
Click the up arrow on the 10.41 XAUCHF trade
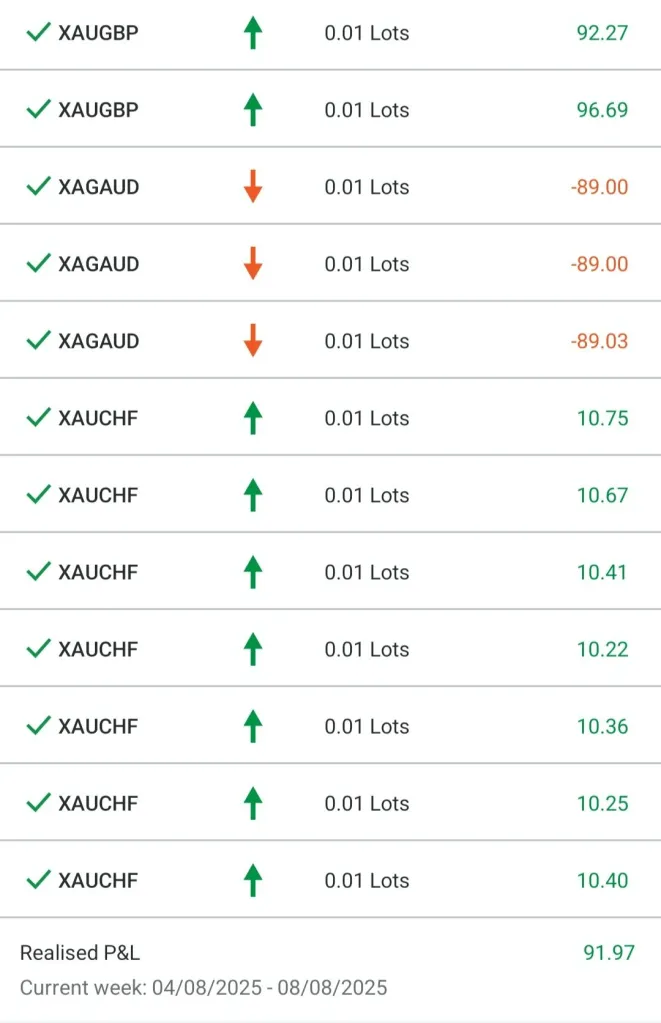point(253,572)
